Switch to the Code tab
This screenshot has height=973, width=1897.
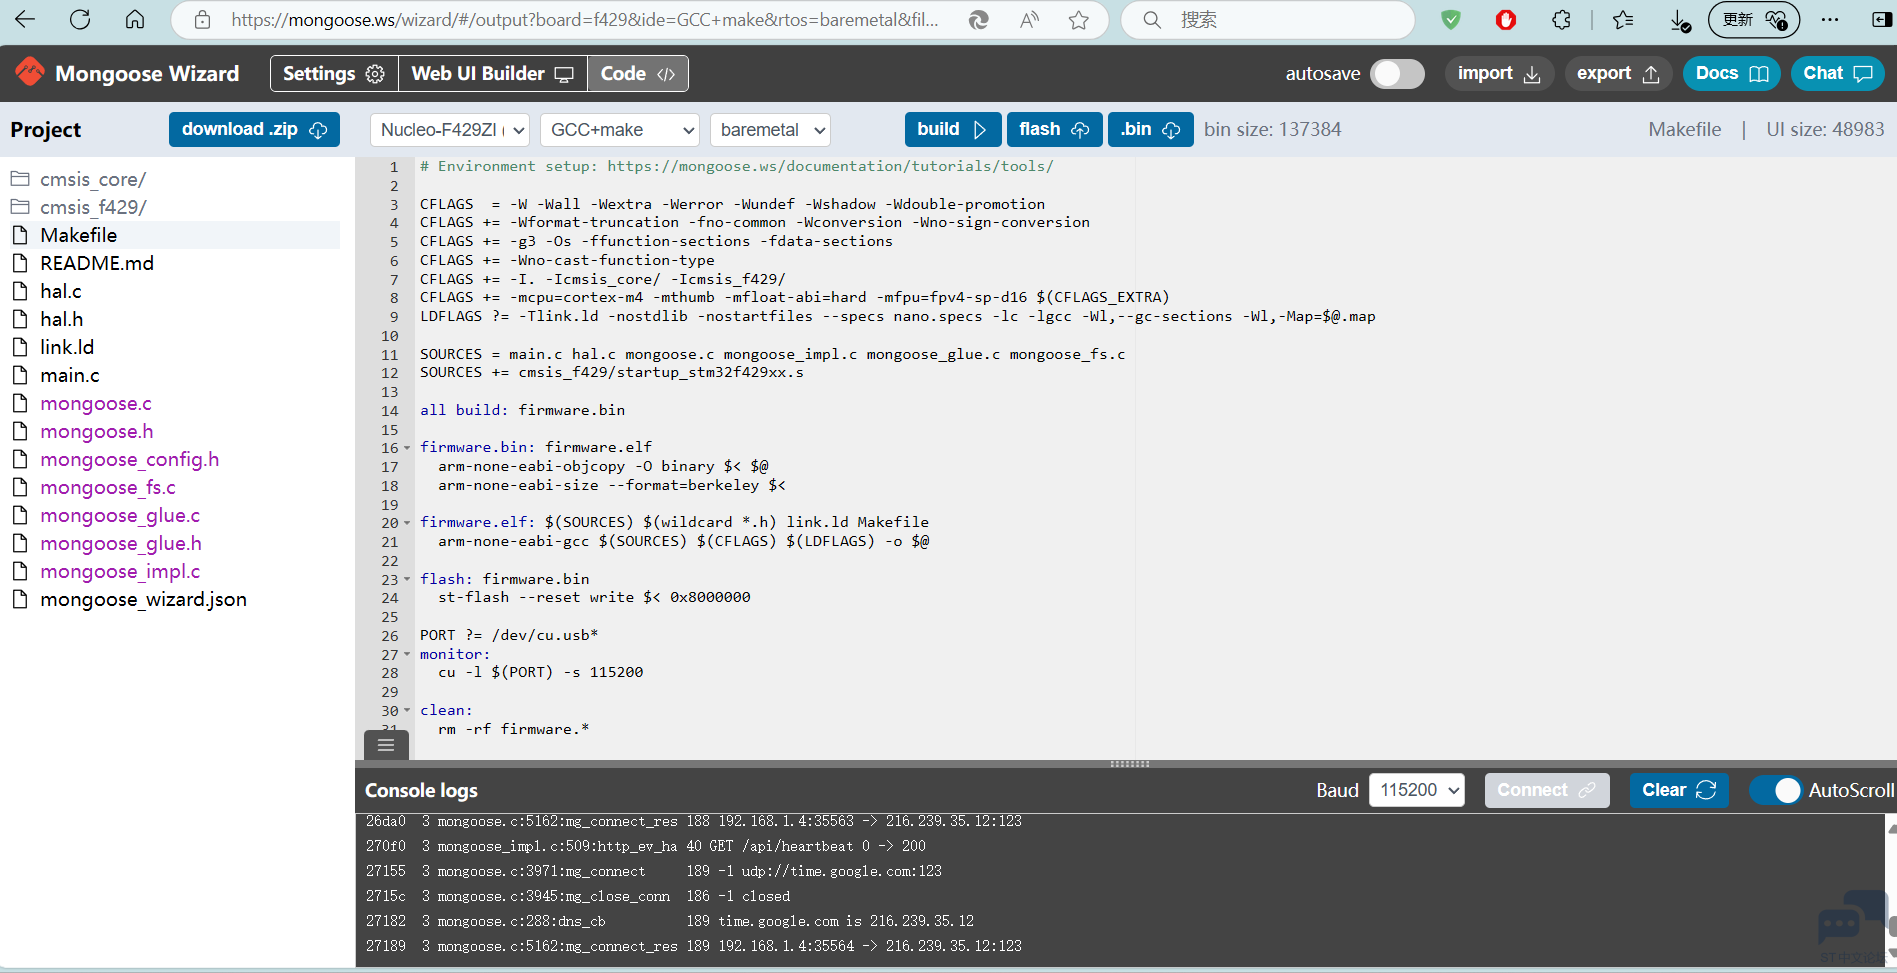click(x=638, y=73)
